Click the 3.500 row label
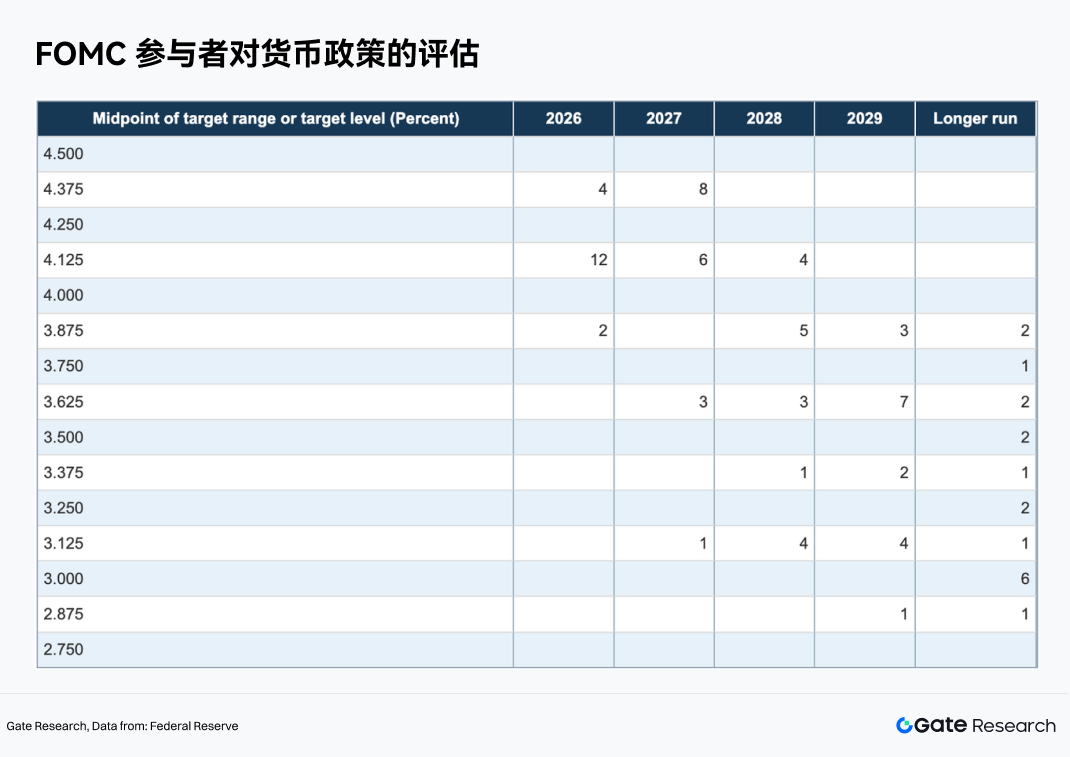 coord(63,438)
